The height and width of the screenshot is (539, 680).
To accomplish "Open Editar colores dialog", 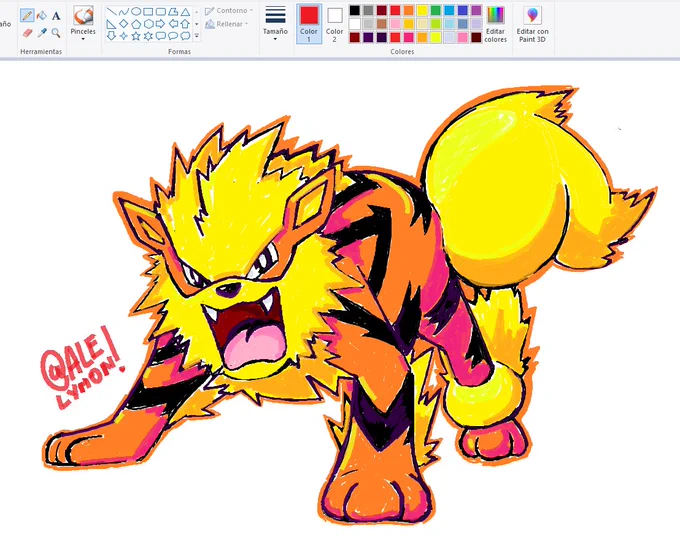I will pos(496,24).
